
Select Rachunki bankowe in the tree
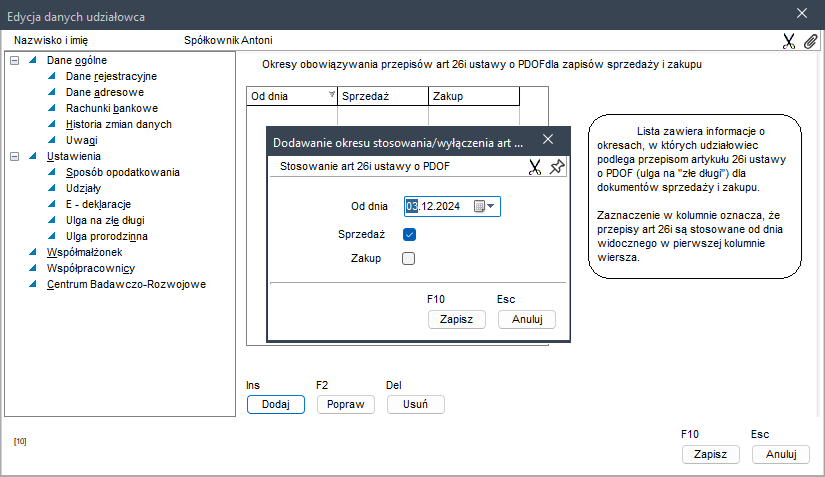coord(111,108)
